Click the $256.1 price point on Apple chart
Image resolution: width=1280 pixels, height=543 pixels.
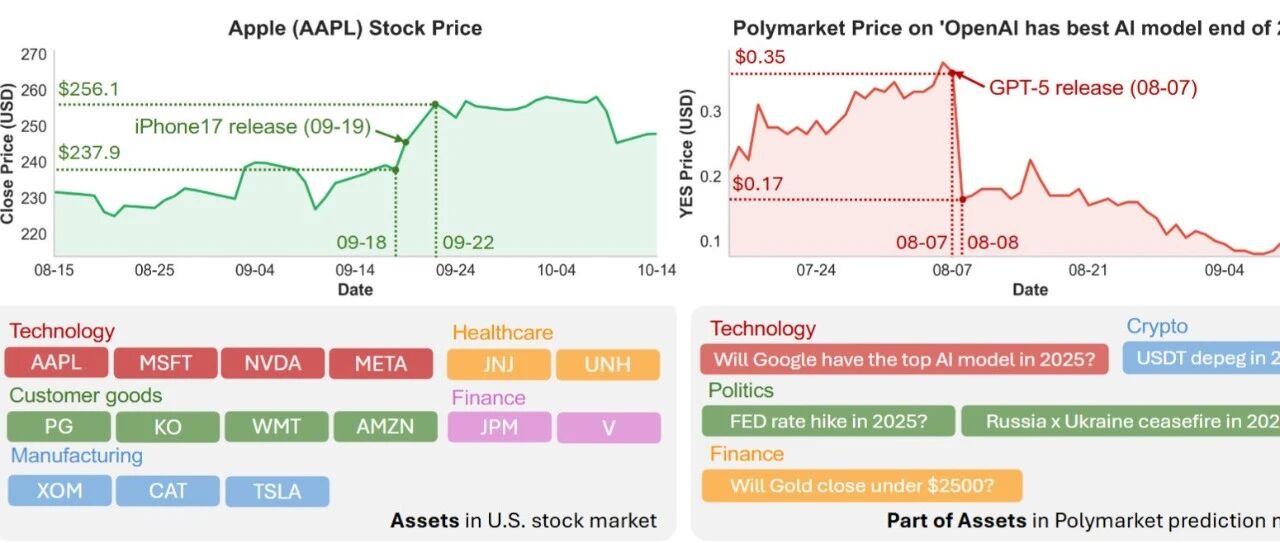coord(435,104)
